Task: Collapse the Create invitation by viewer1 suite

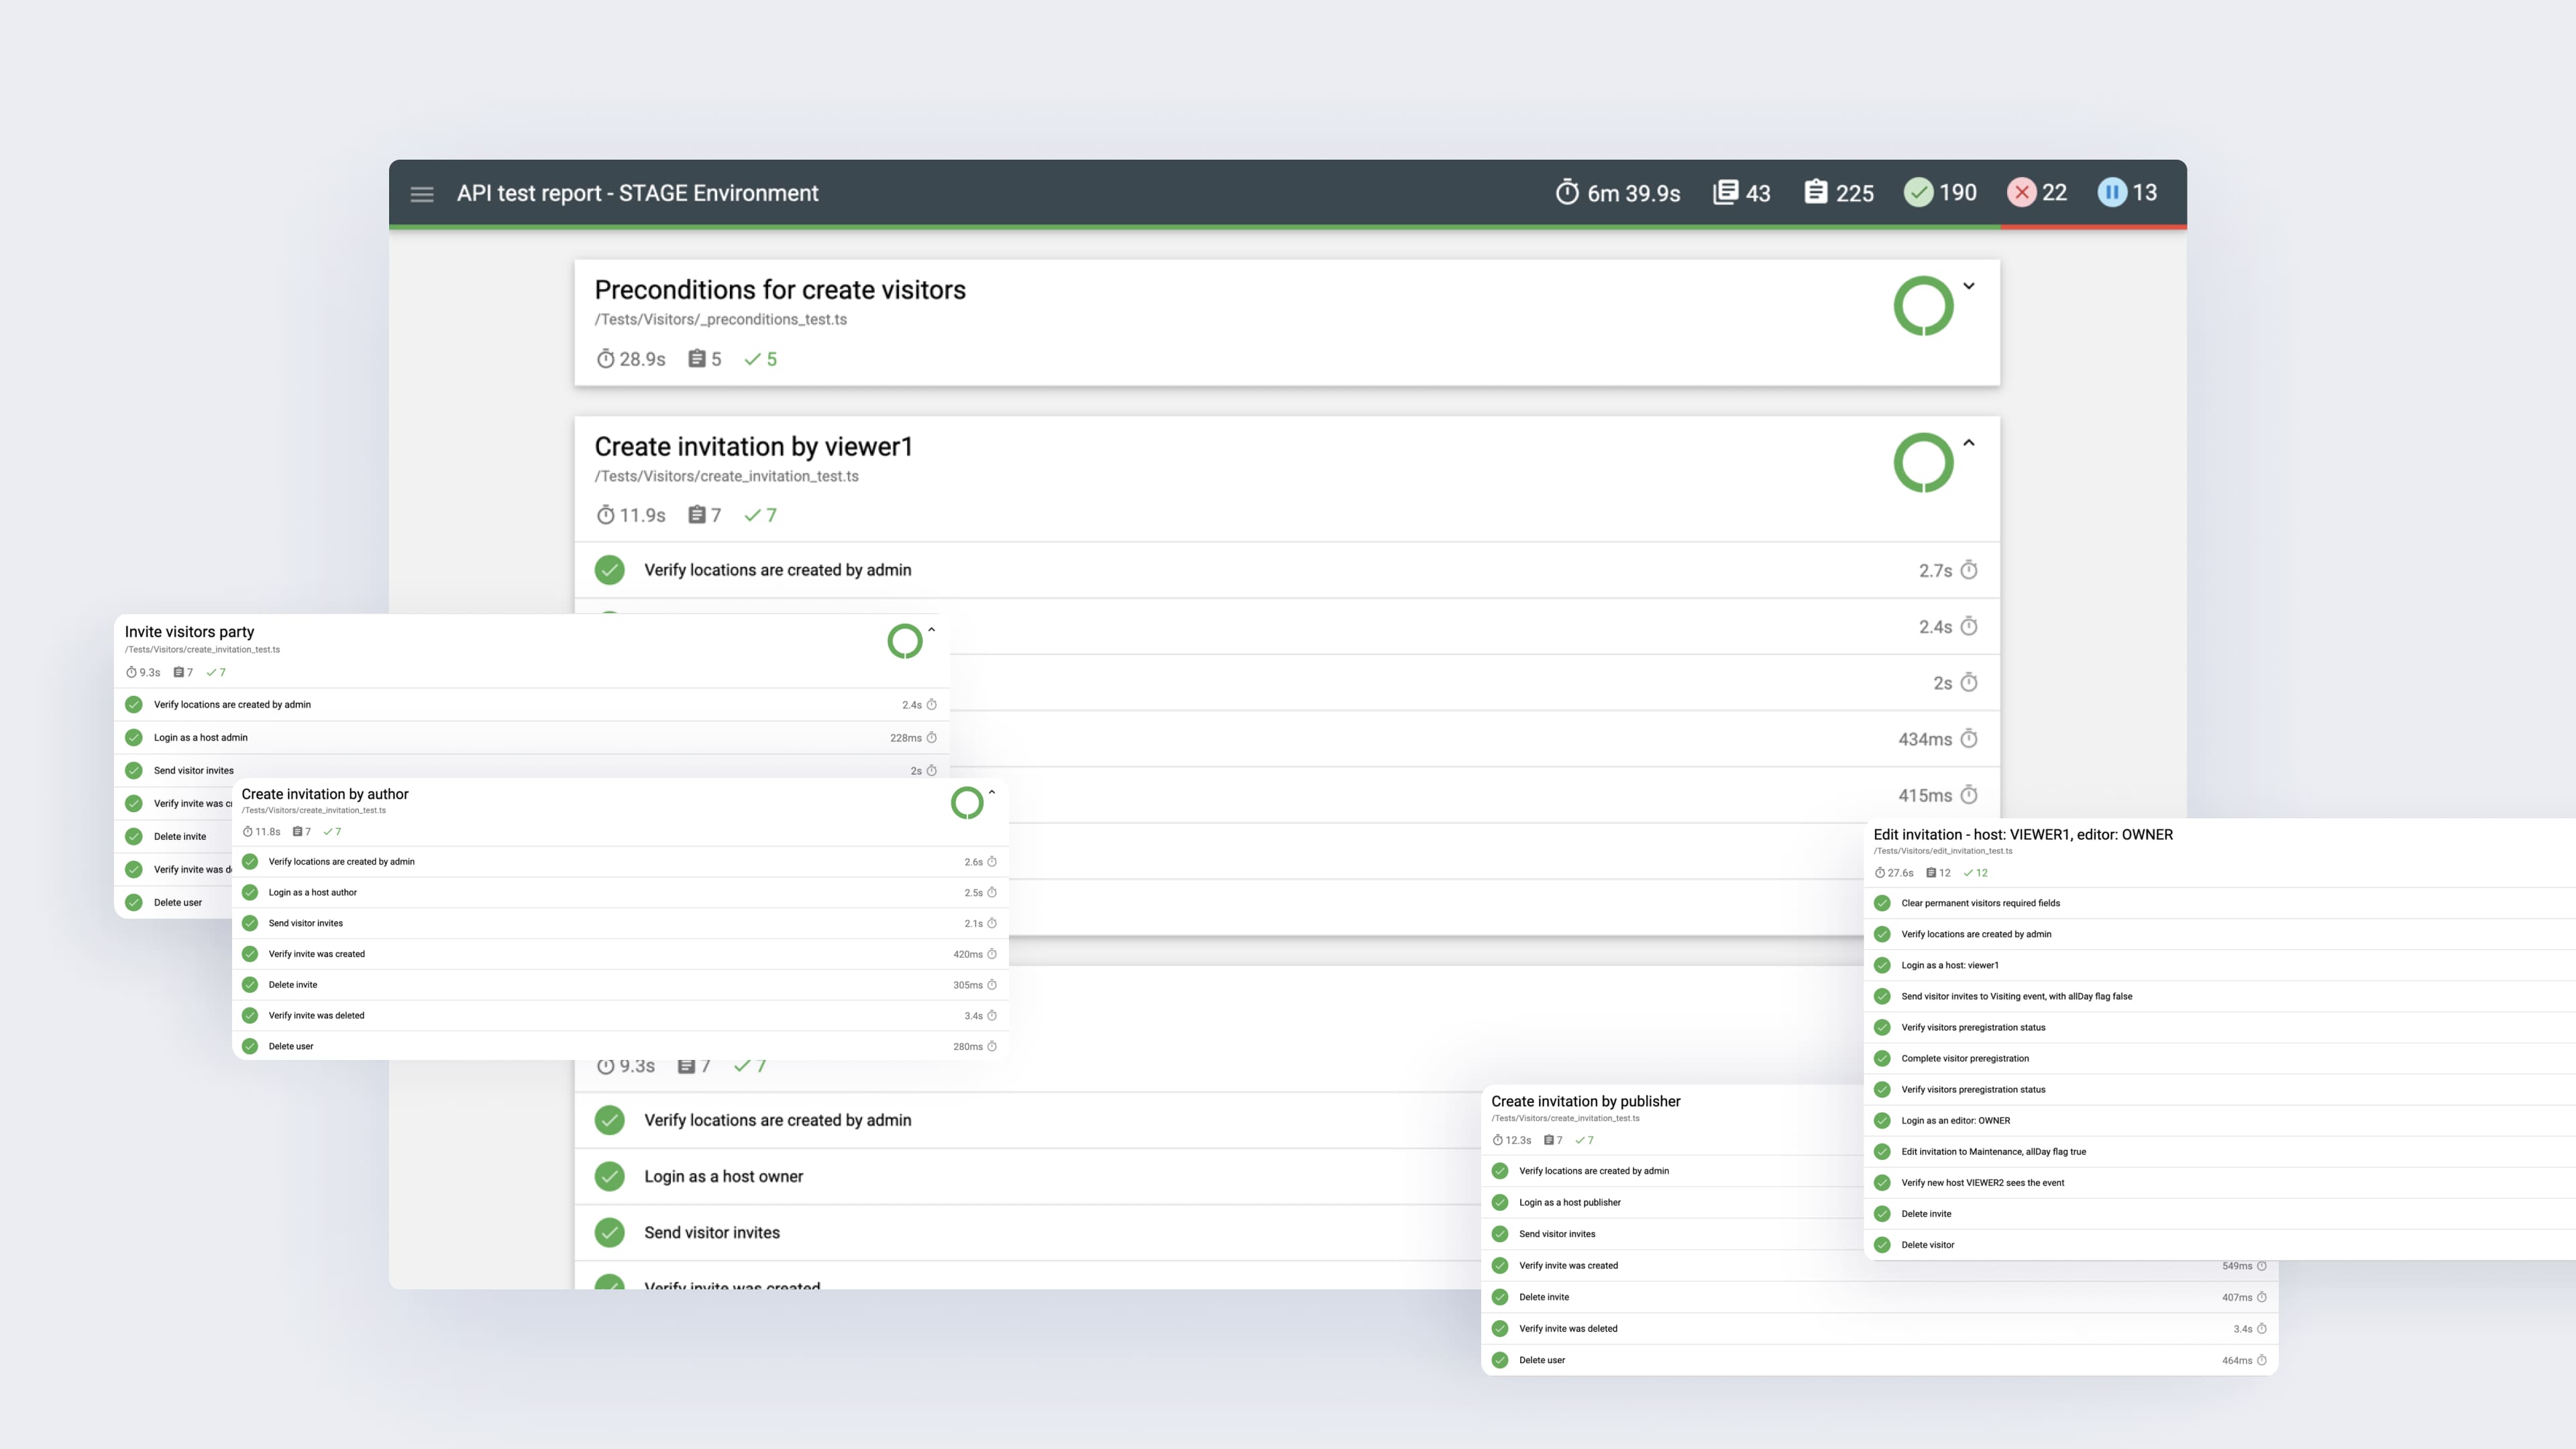Action: (x=1968, y=443)
